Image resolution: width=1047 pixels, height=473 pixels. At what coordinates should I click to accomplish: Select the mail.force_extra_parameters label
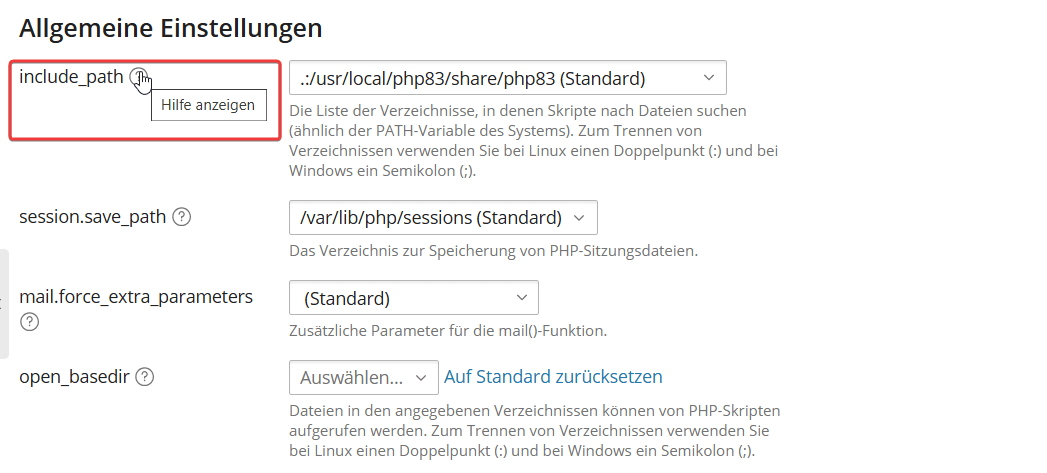[136, 297]
